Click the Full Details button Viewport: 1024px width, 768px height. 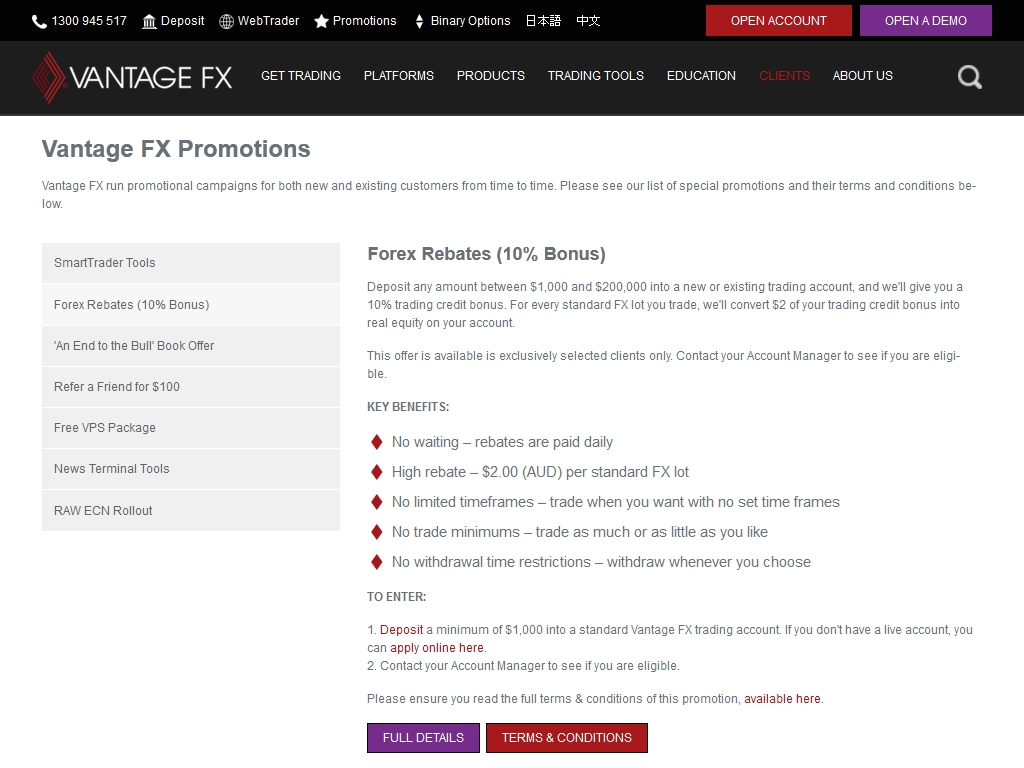[x=423, y=738]
